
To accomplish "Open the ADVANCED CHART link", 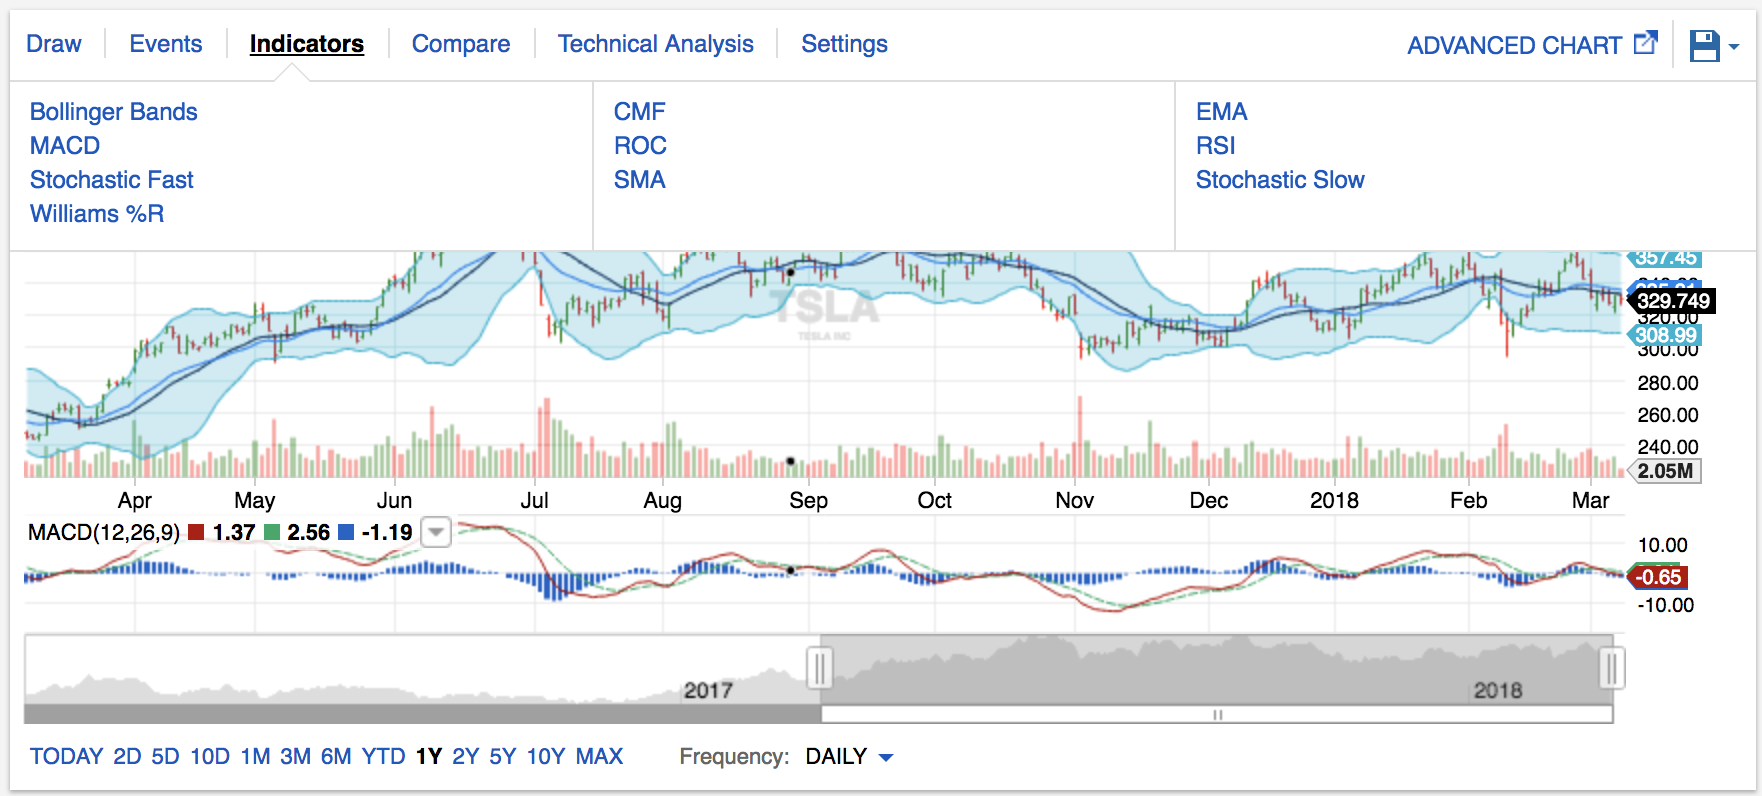I will point(1514,46).
